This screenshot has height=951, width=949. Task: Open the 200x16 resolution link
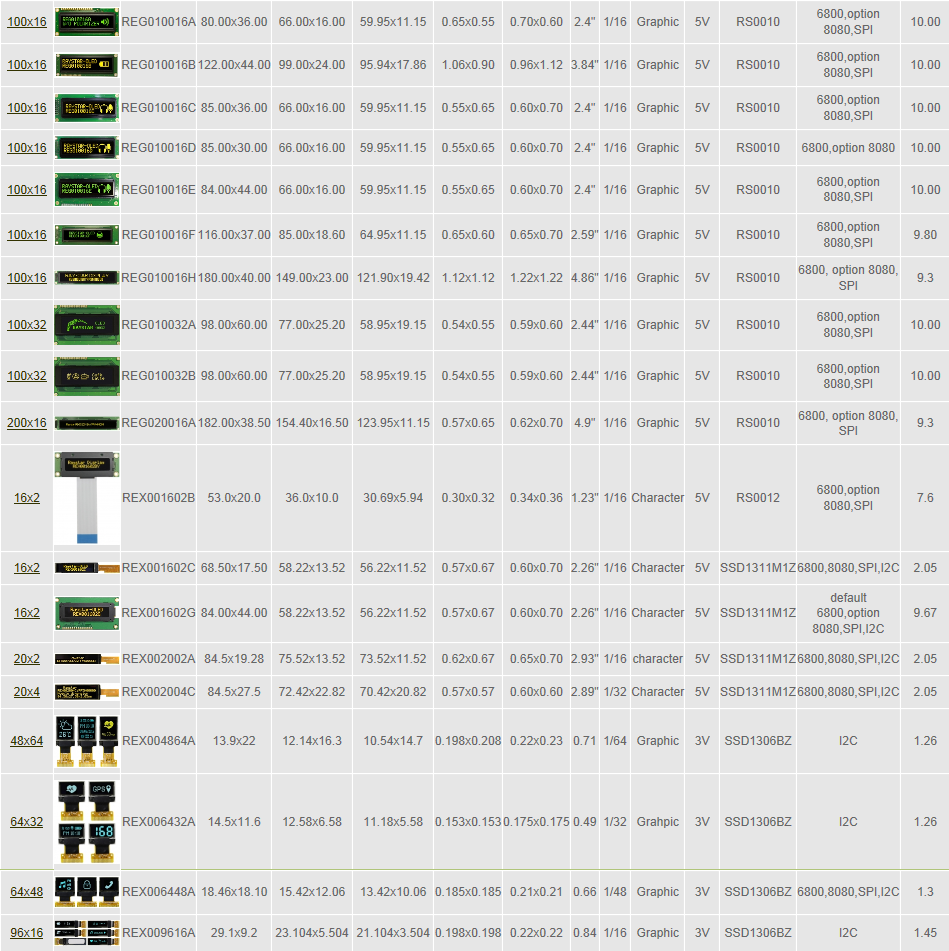tap(27, 423)
